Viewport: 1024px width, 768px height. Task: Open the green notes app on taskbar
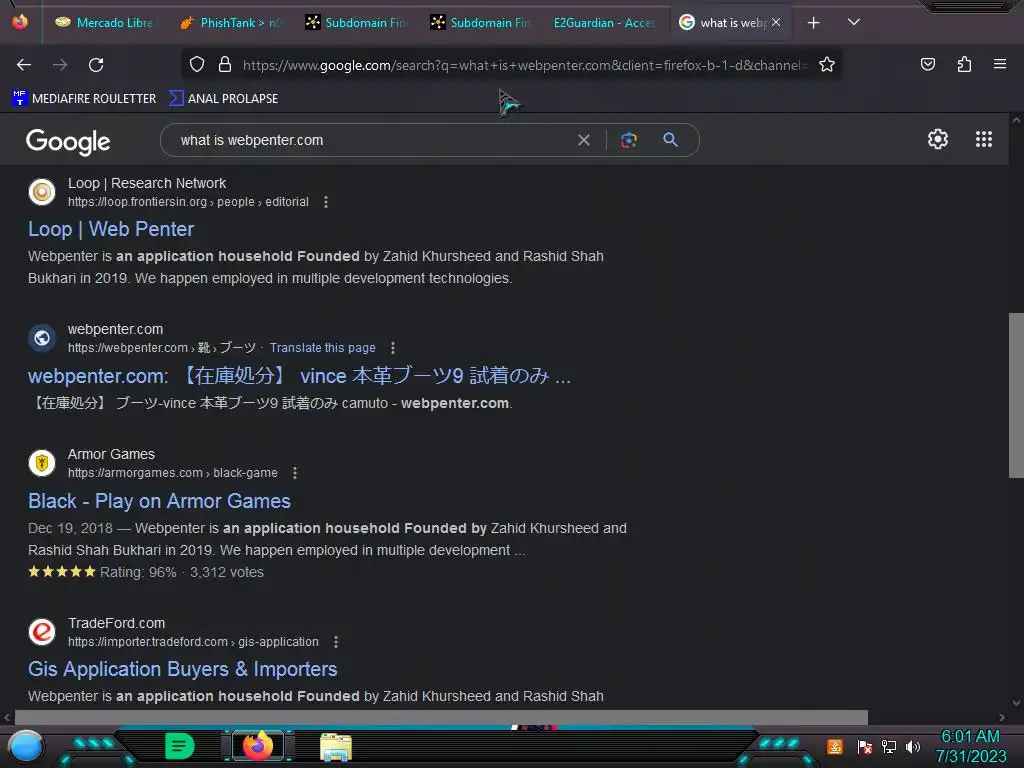179,746
